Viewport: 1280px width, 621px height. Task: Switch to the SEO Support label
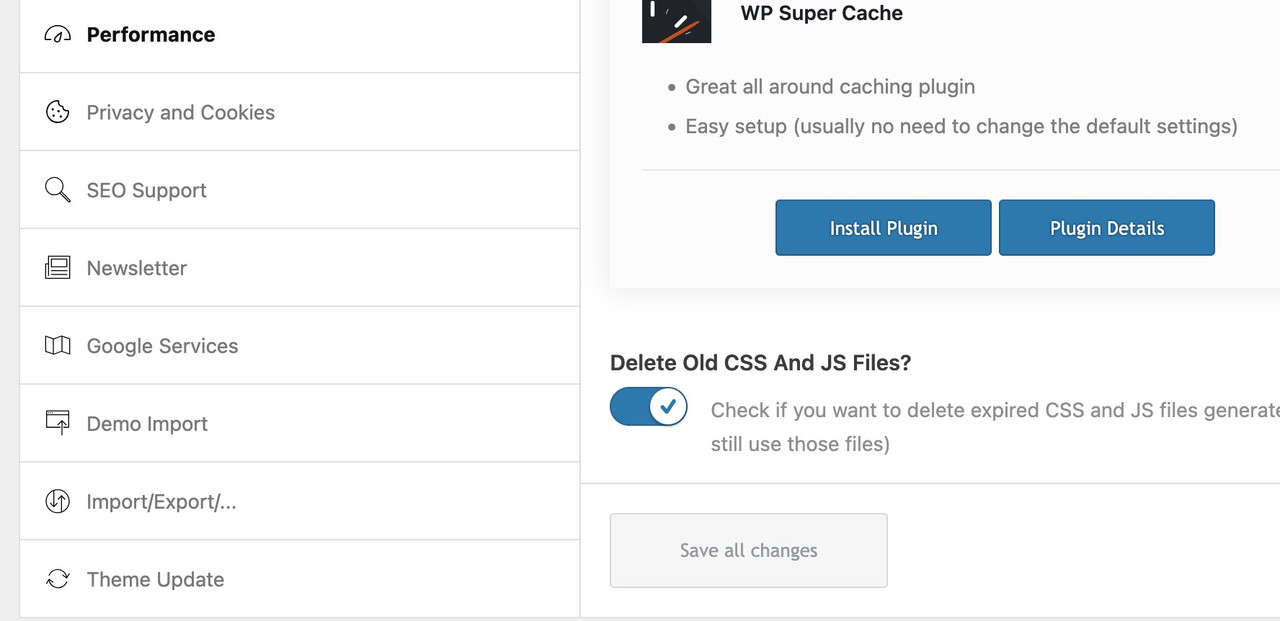[x=146, y=190]
